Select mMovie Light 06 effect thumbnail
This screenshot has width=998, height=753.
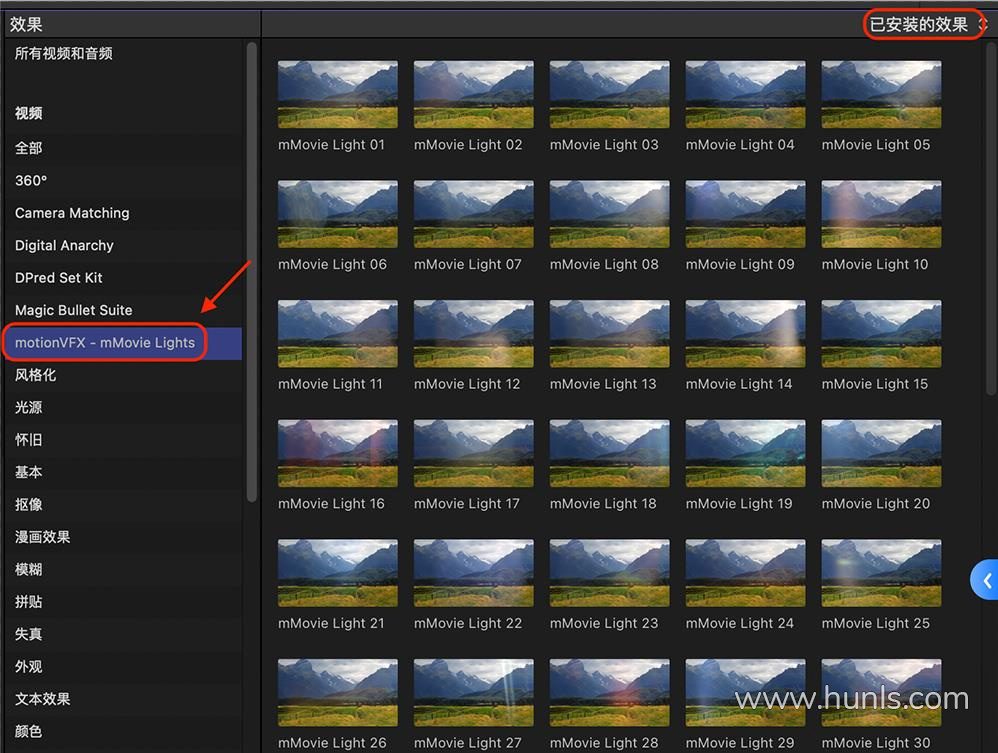tap(338, 214)
